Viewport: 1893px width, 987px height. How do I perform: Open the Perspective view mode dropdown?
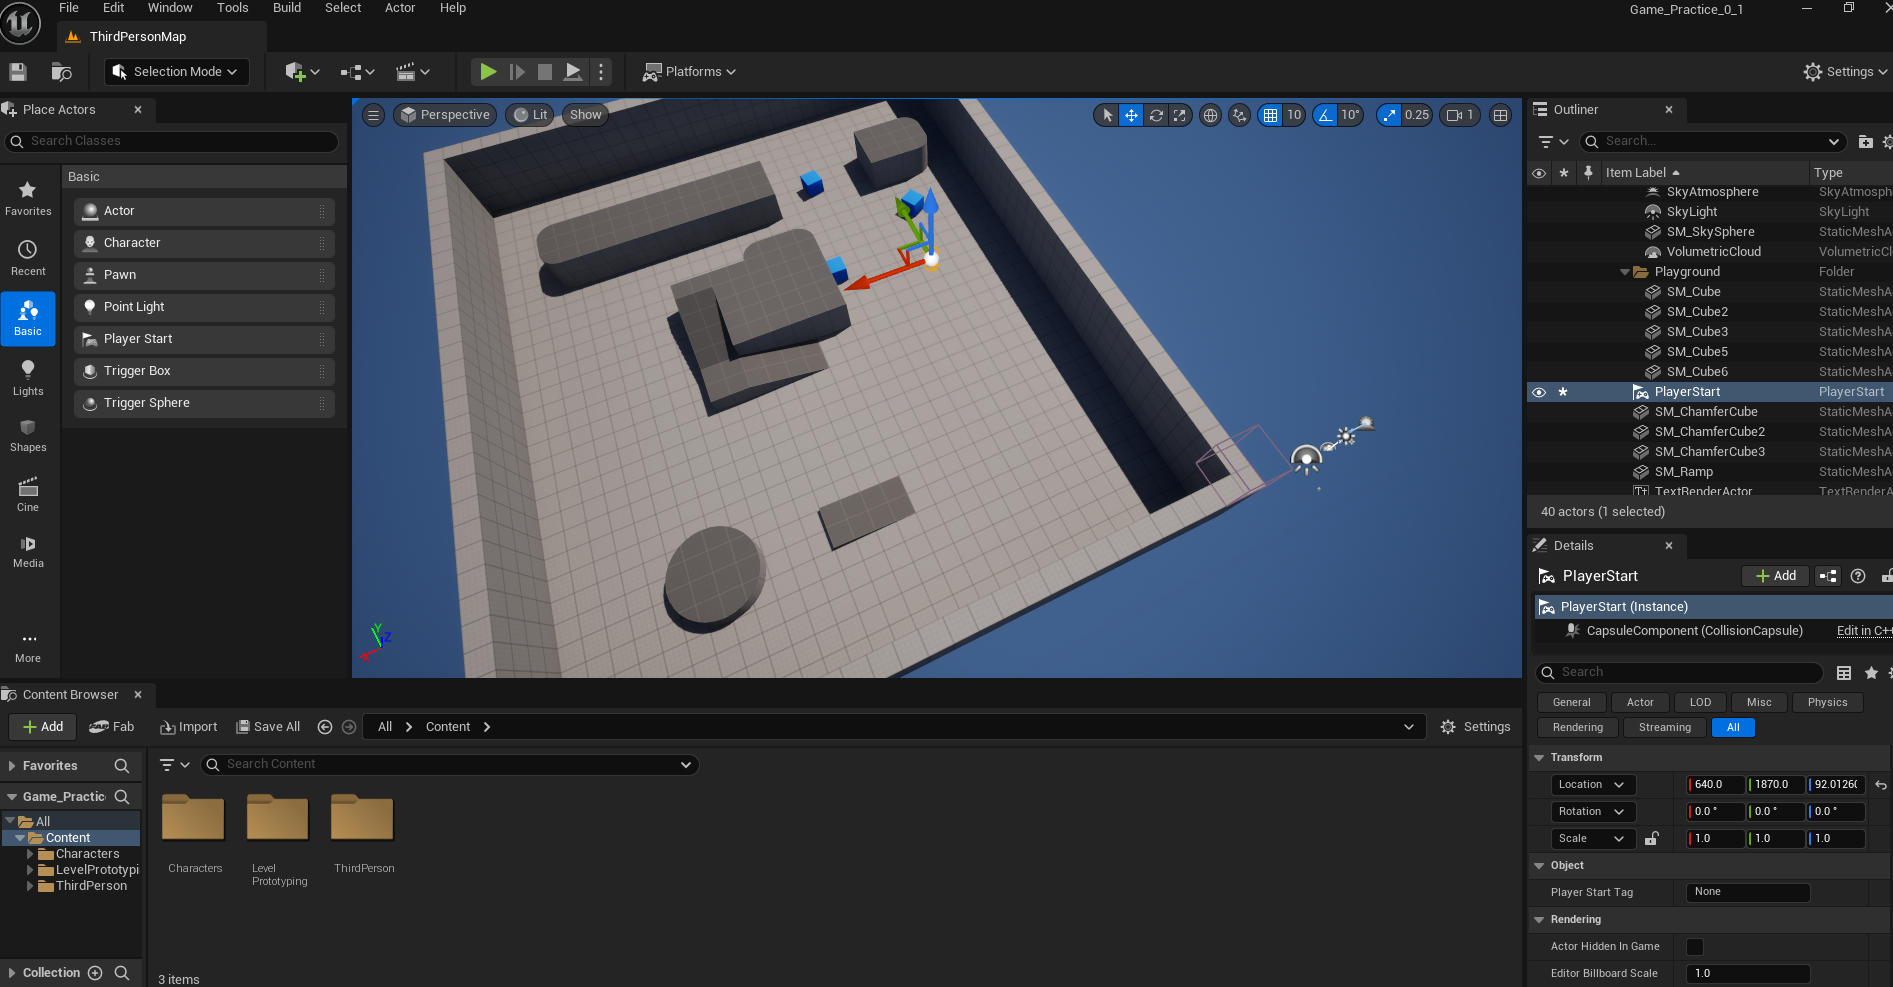tap(445, 115)
